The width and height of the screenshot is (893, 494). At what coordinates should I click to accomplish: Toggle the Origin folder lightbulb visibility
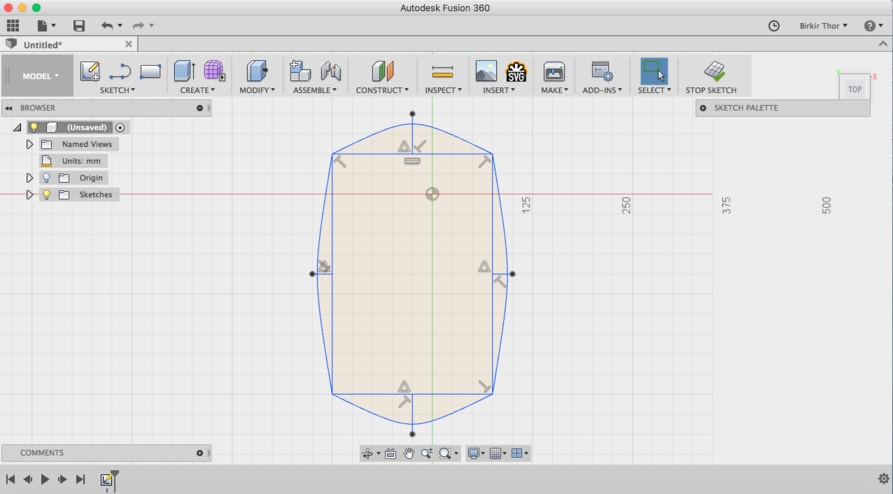(x=47, y=178)
